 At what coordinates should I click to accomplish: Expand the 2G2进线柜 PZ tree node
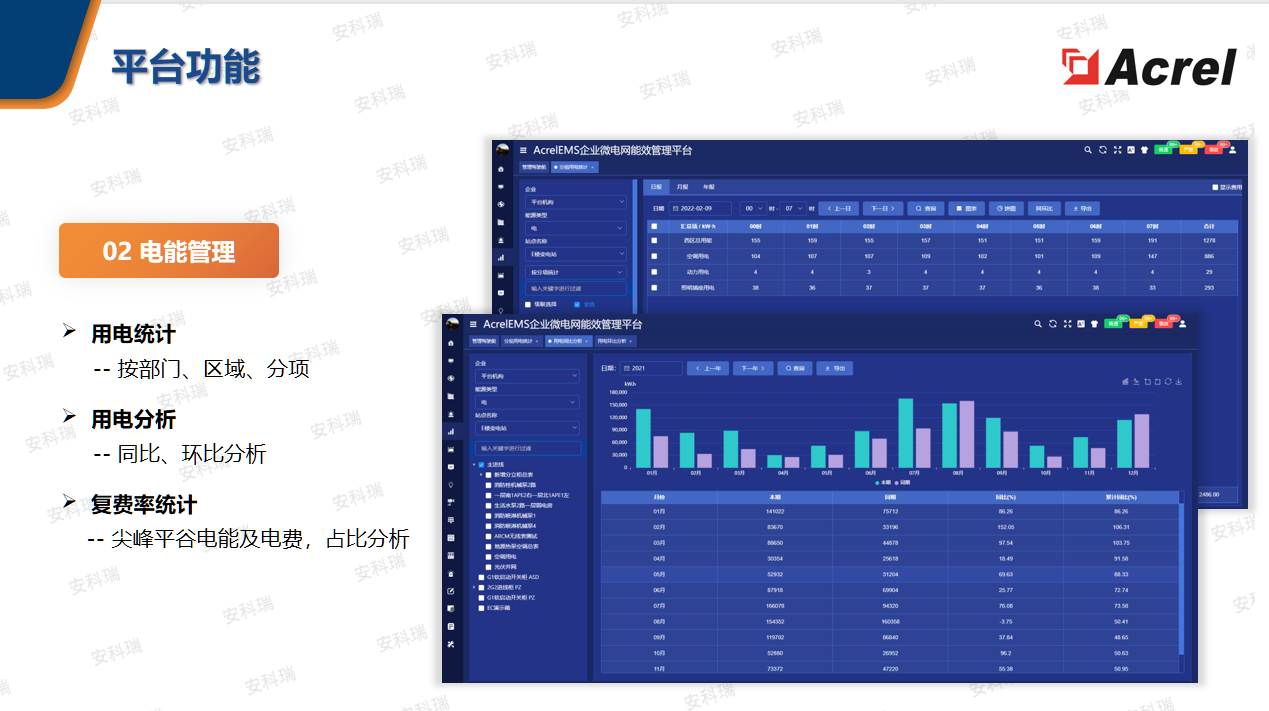(x=474, y=587)
